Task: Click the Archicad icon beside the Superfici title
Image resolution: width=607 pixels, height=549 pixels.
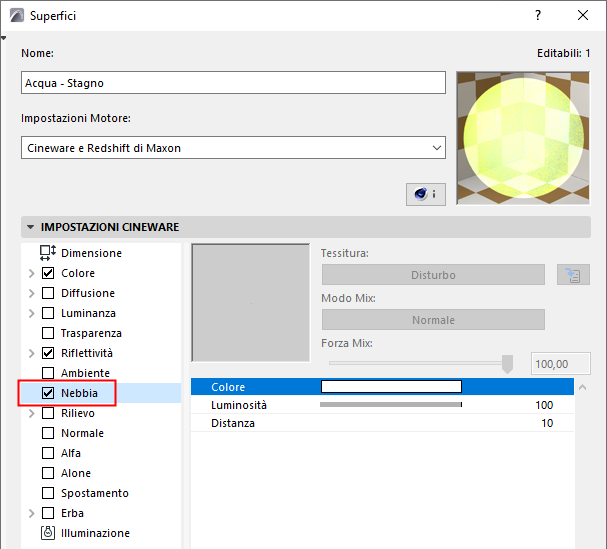Action: coord(17,16)
